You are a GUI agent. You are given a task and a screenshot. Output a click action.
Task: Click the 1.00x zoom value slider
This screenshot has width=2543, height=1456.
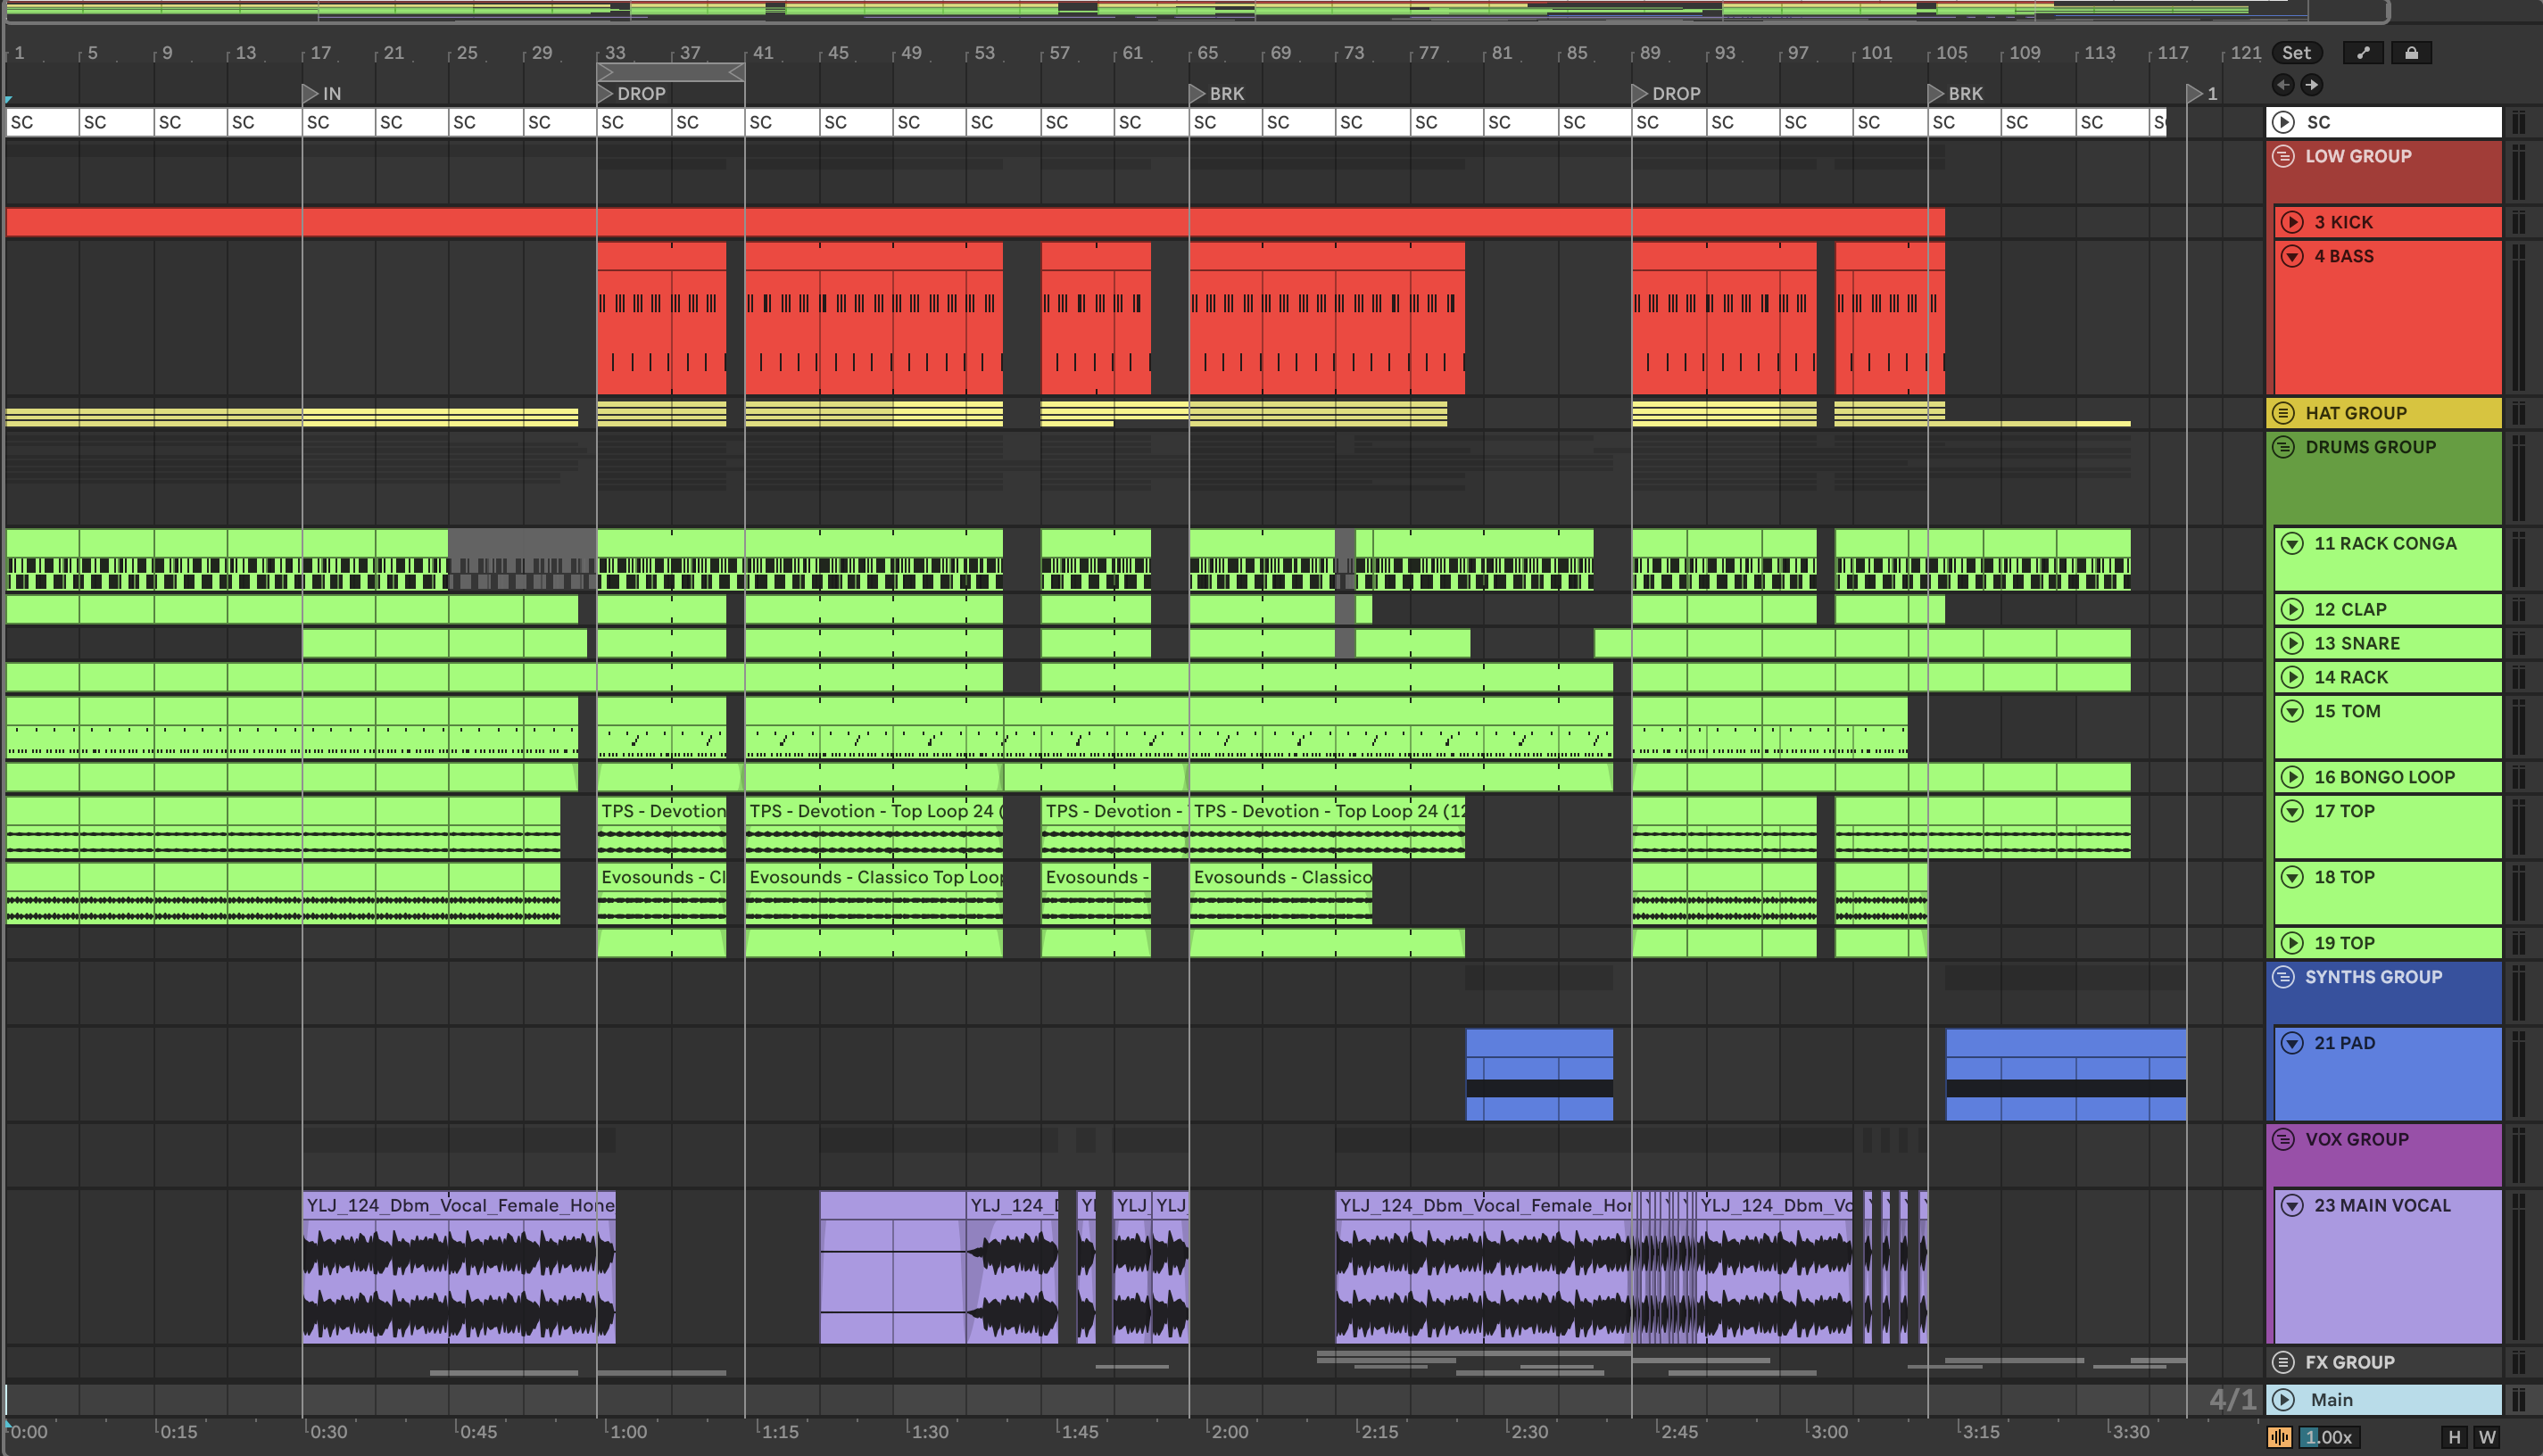coord(2328,1437)
